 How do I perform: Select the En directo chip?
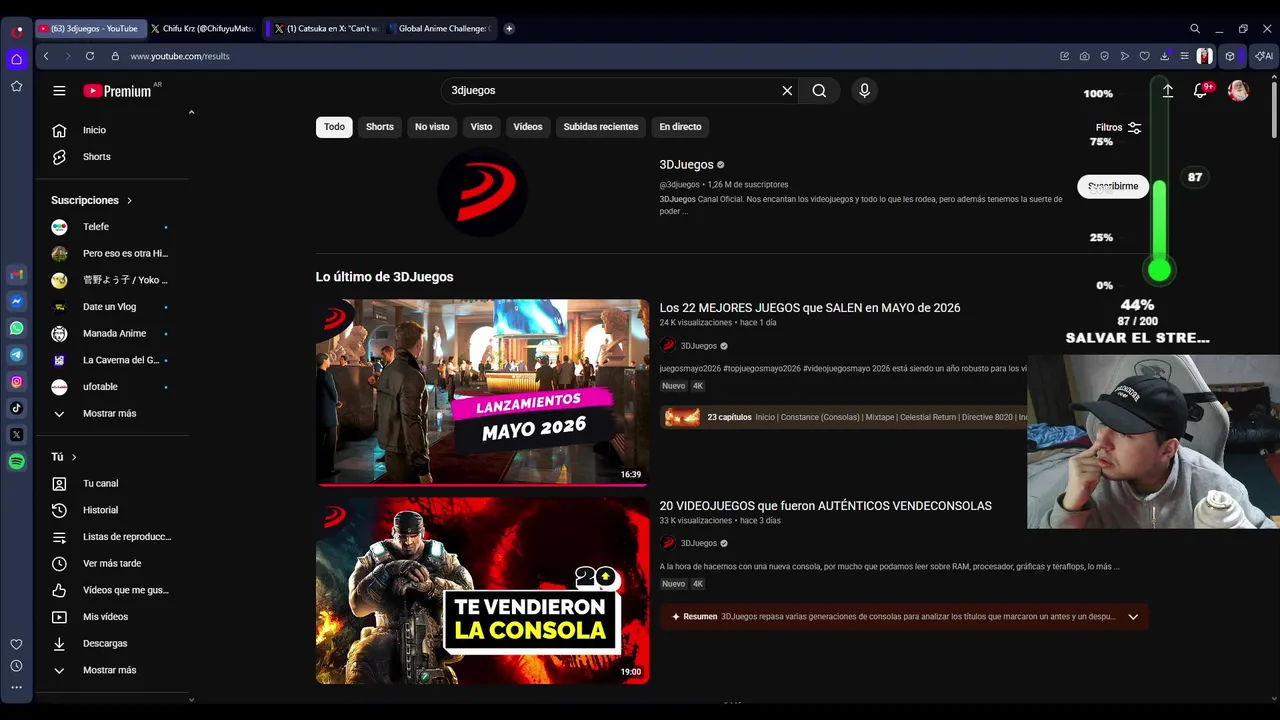(680, 127)
